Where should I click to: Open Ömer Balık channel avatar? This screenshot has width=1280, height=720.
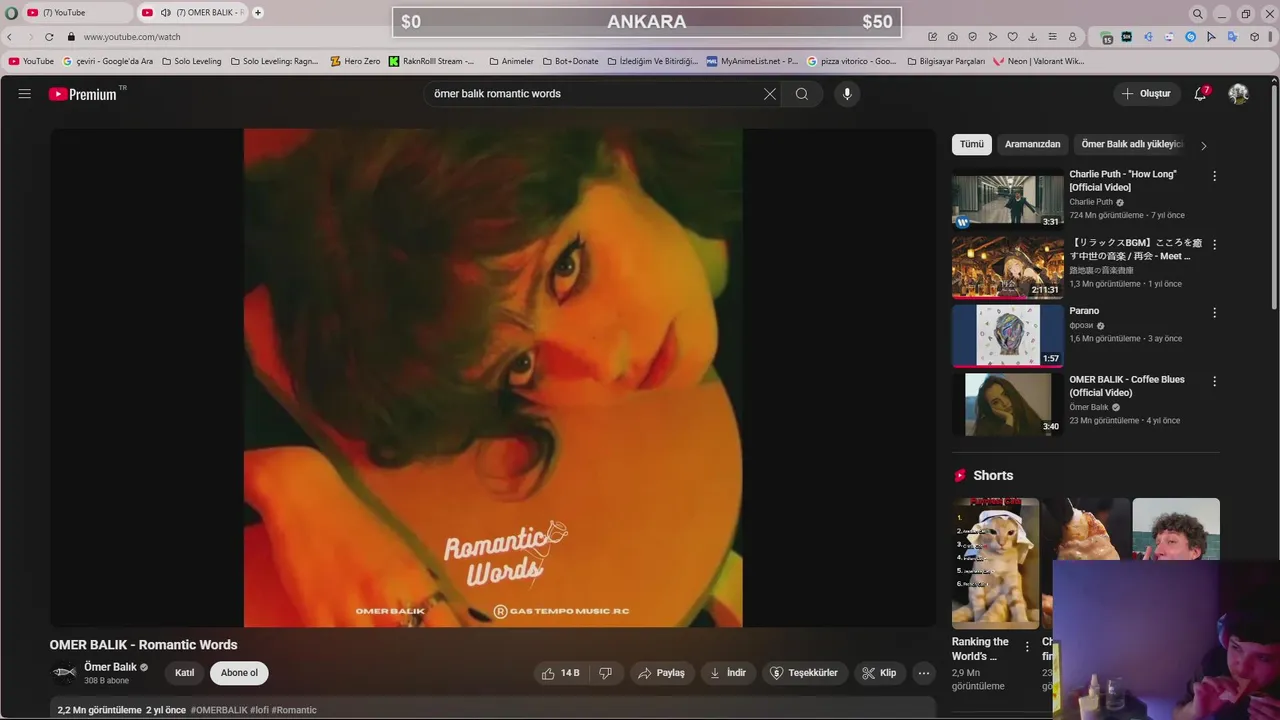coord(64,673)
